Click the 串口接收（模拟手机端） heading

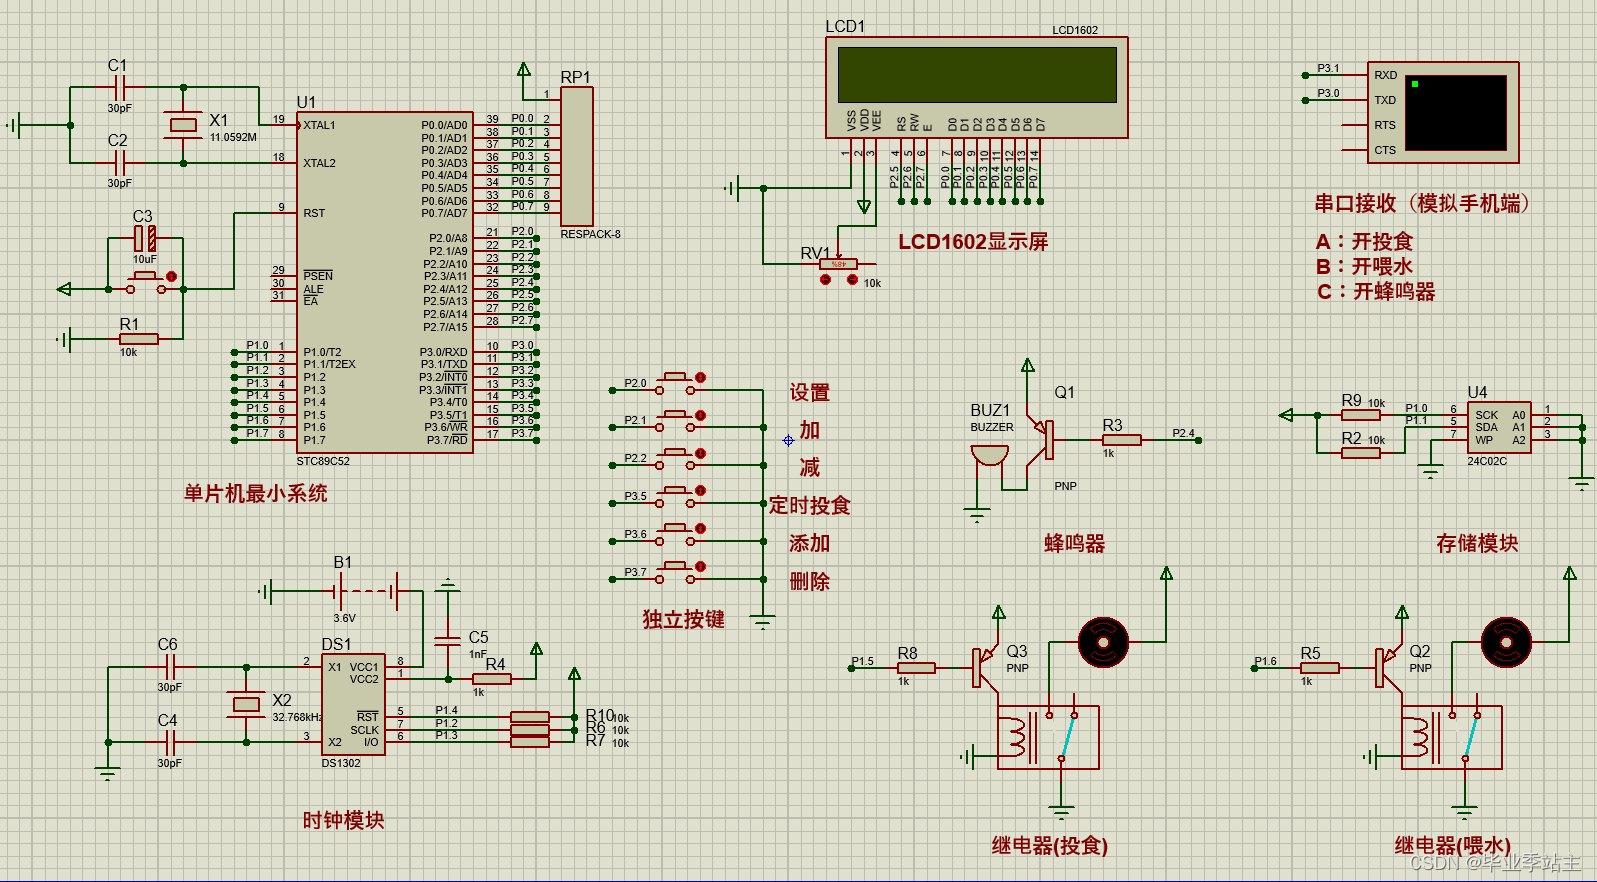click(1421, 203)
